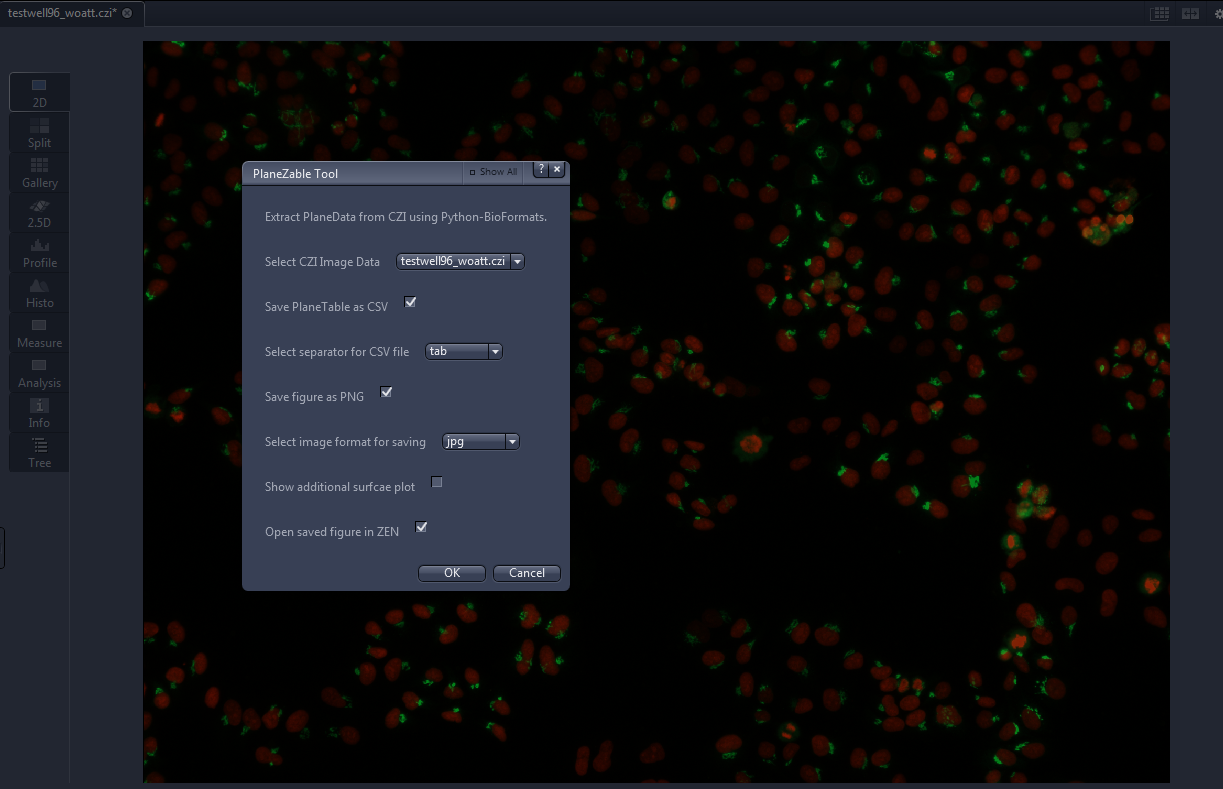Open the Select CZI Image Data dropdown
The height and width of the screenshot is (789, 1223).
point(461,261)
